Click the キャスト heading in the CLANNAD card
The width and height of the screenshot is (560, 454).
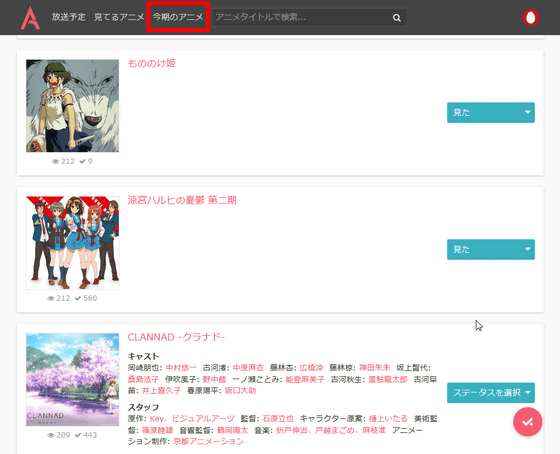click(143, 356)
